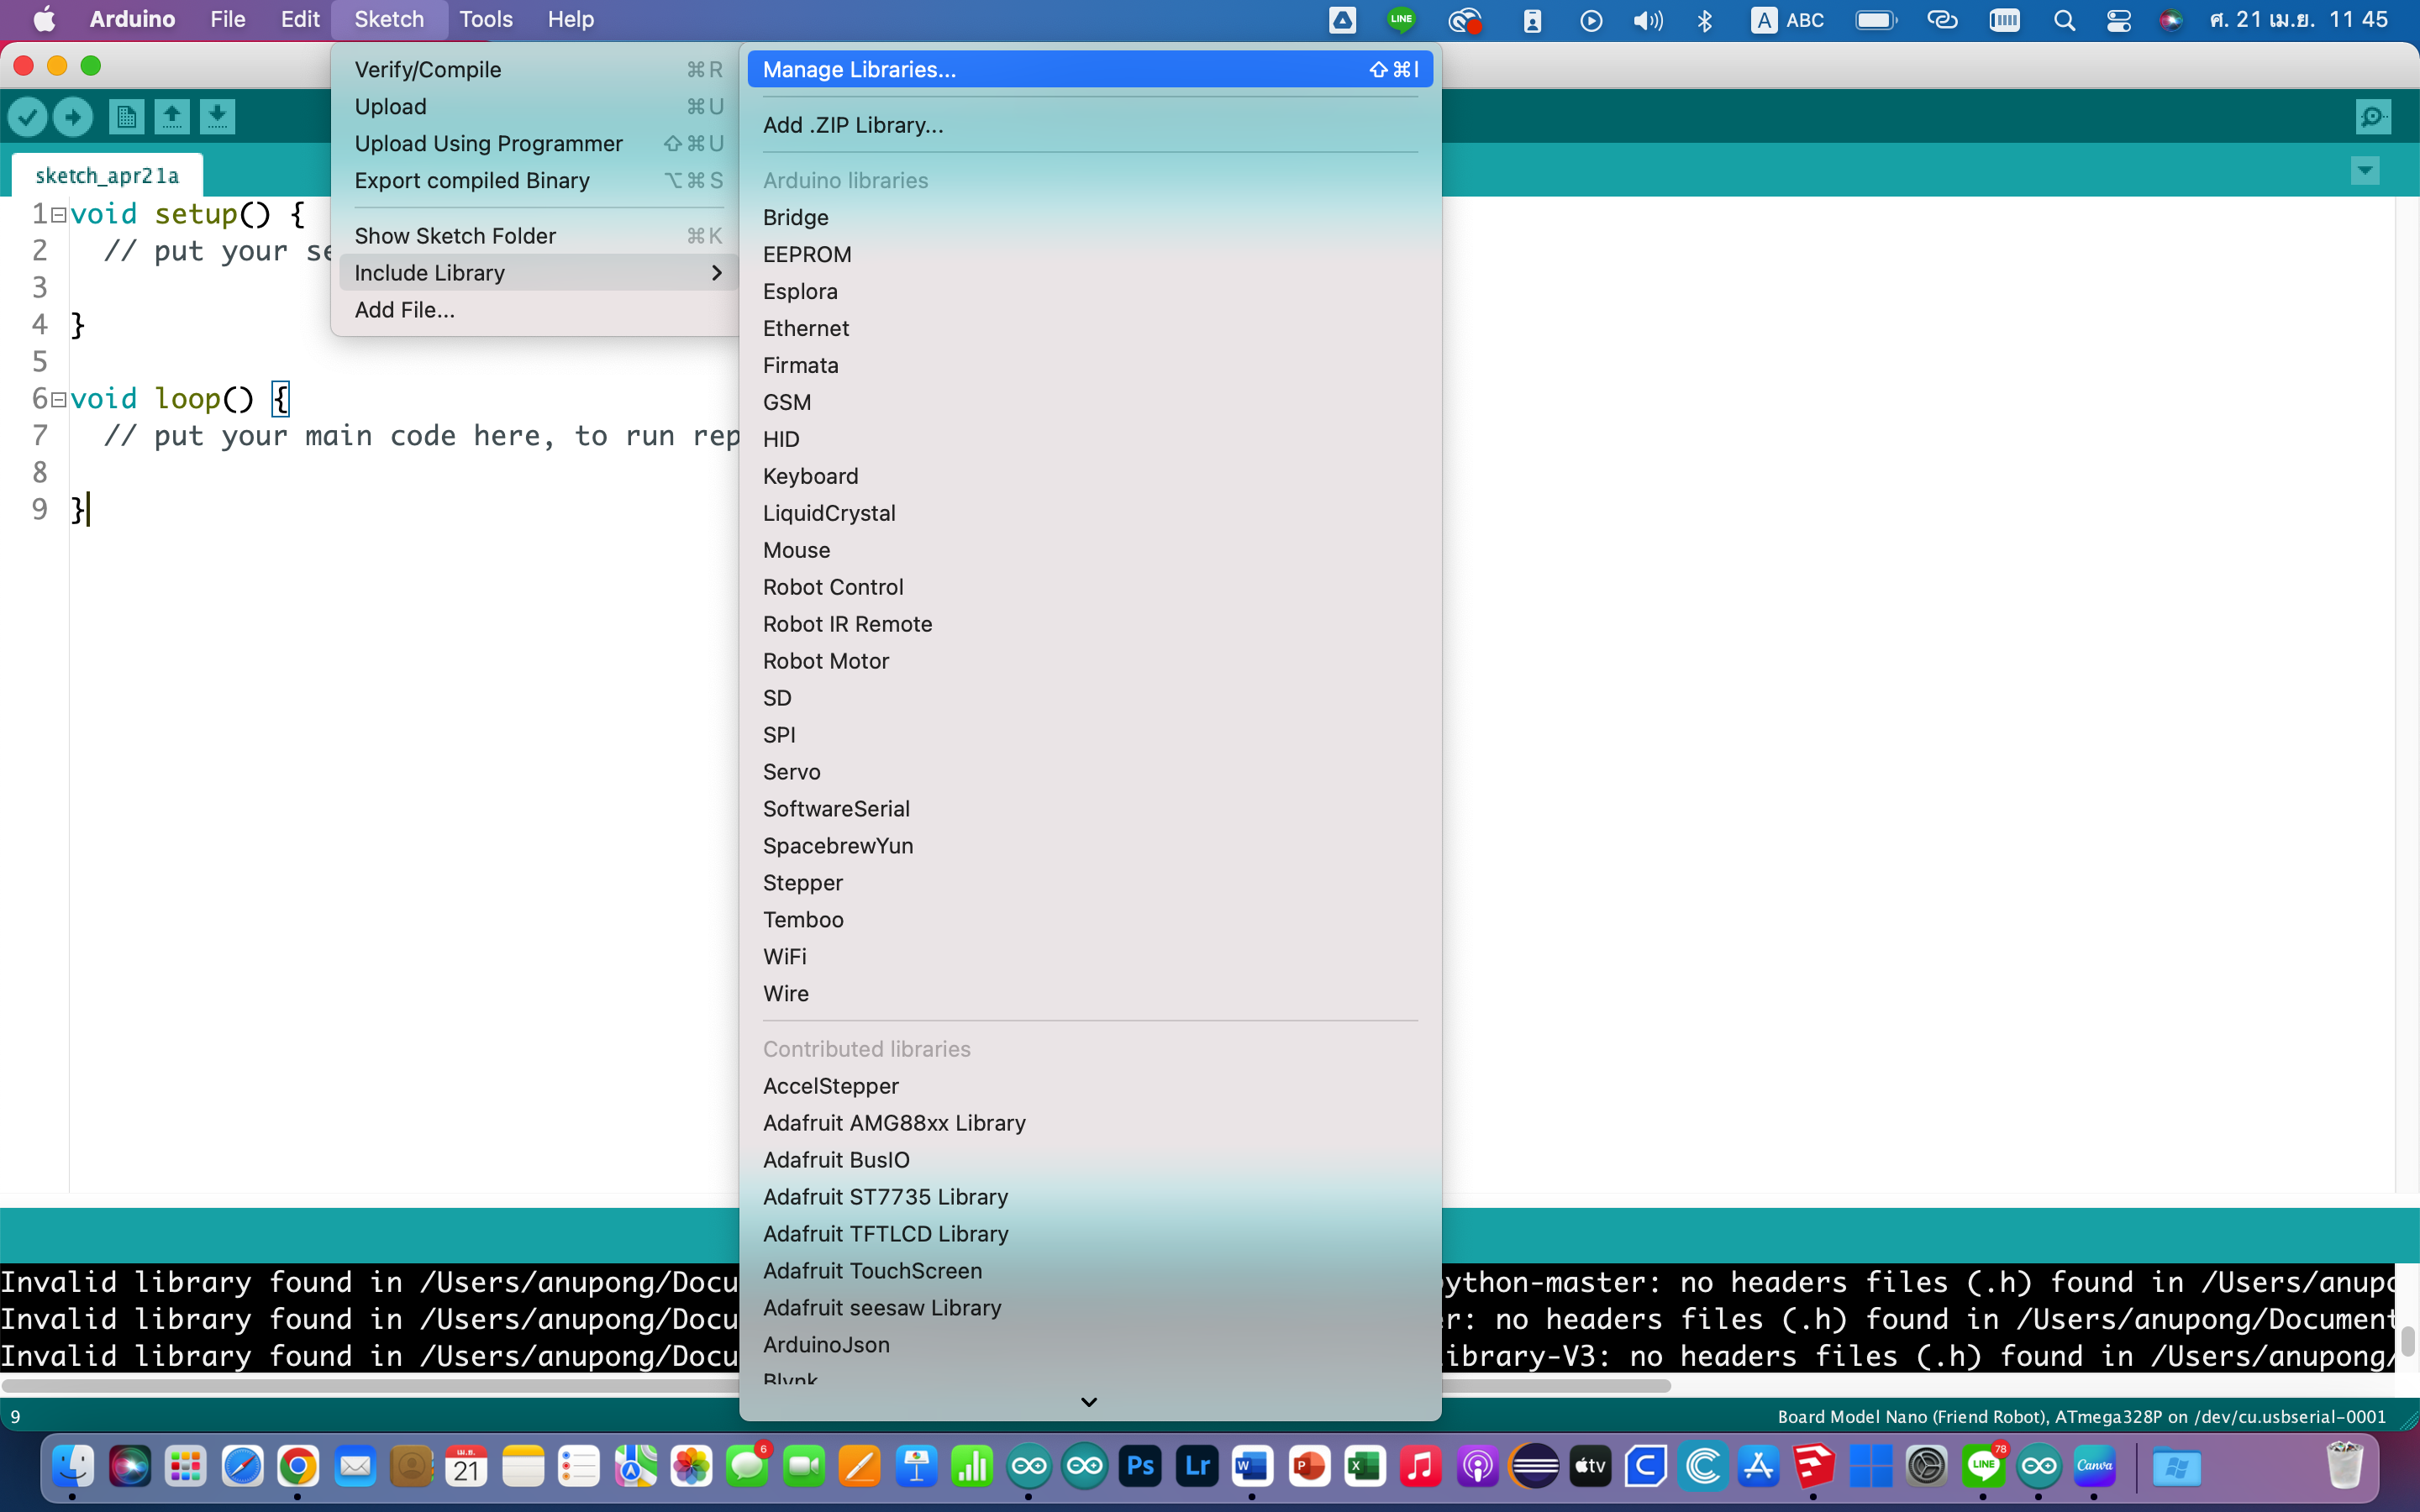Open the Help menu
The height and width of the screenshot is (1512, 2420).
point(571,19)
